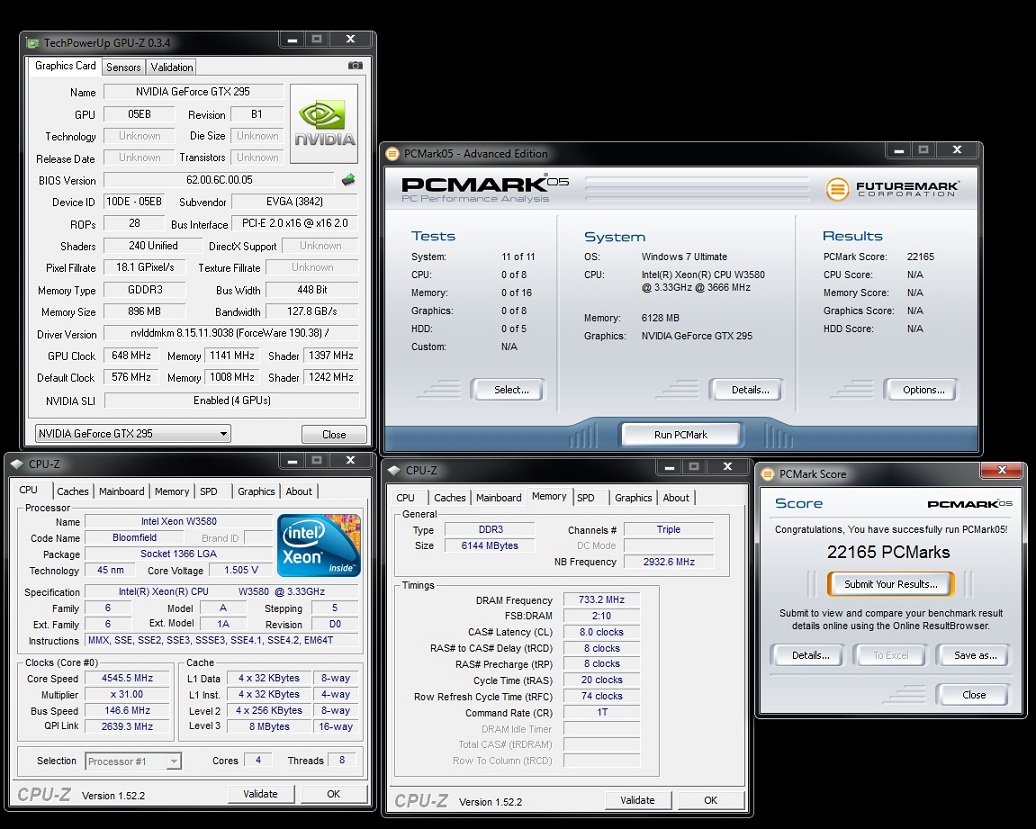
Task: Open SPD tab in left CPU-Z window
Action: pyautogui.click(x=209, y=491)
